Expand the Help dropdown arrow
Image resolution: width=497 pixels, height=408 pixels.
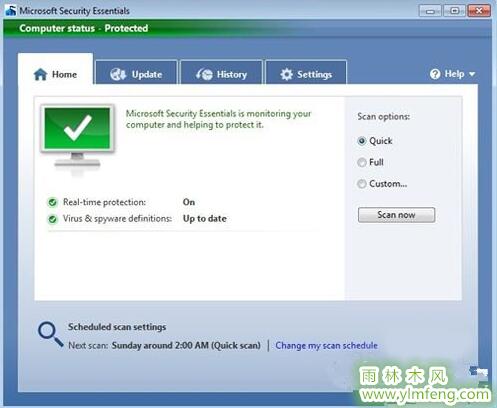click(x=472, y=74)
